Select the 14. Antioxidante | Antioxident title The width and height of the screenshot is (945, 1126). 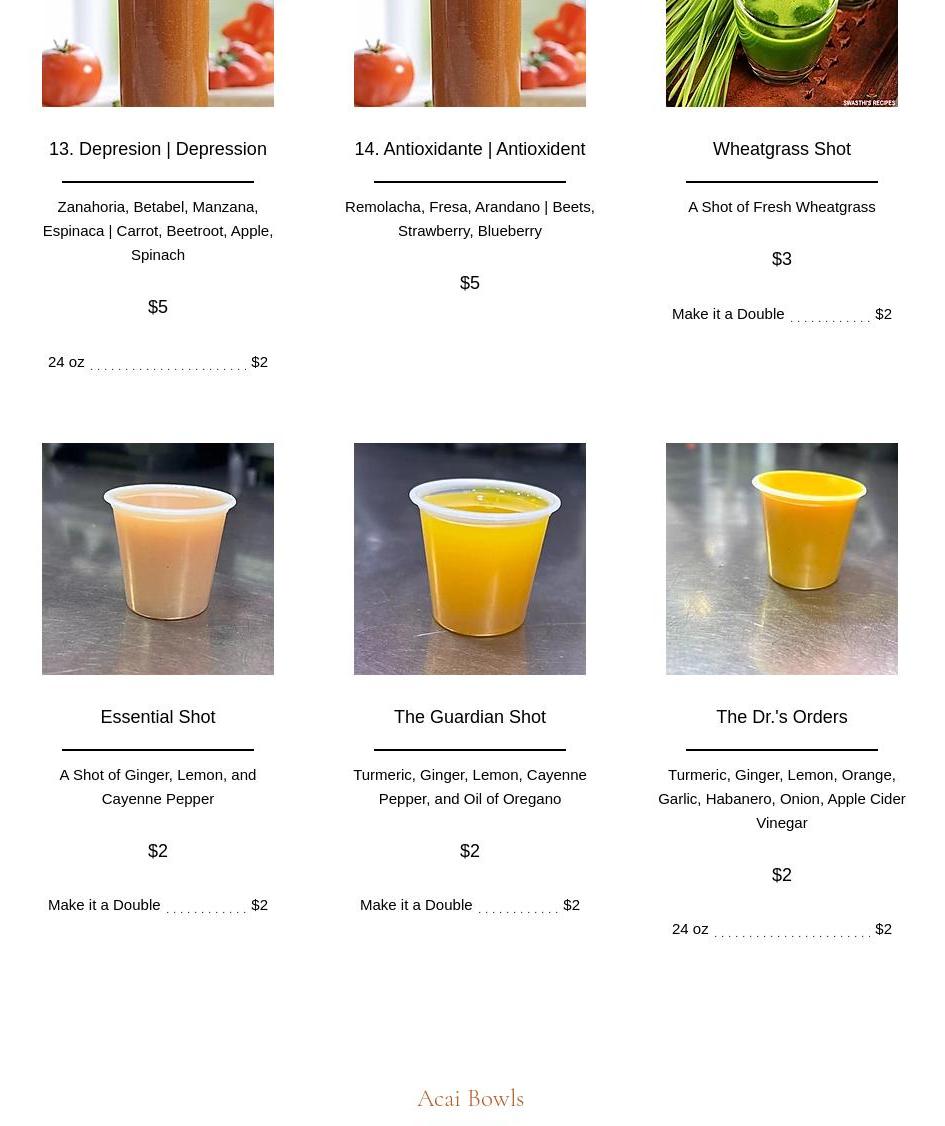[470, 149]
